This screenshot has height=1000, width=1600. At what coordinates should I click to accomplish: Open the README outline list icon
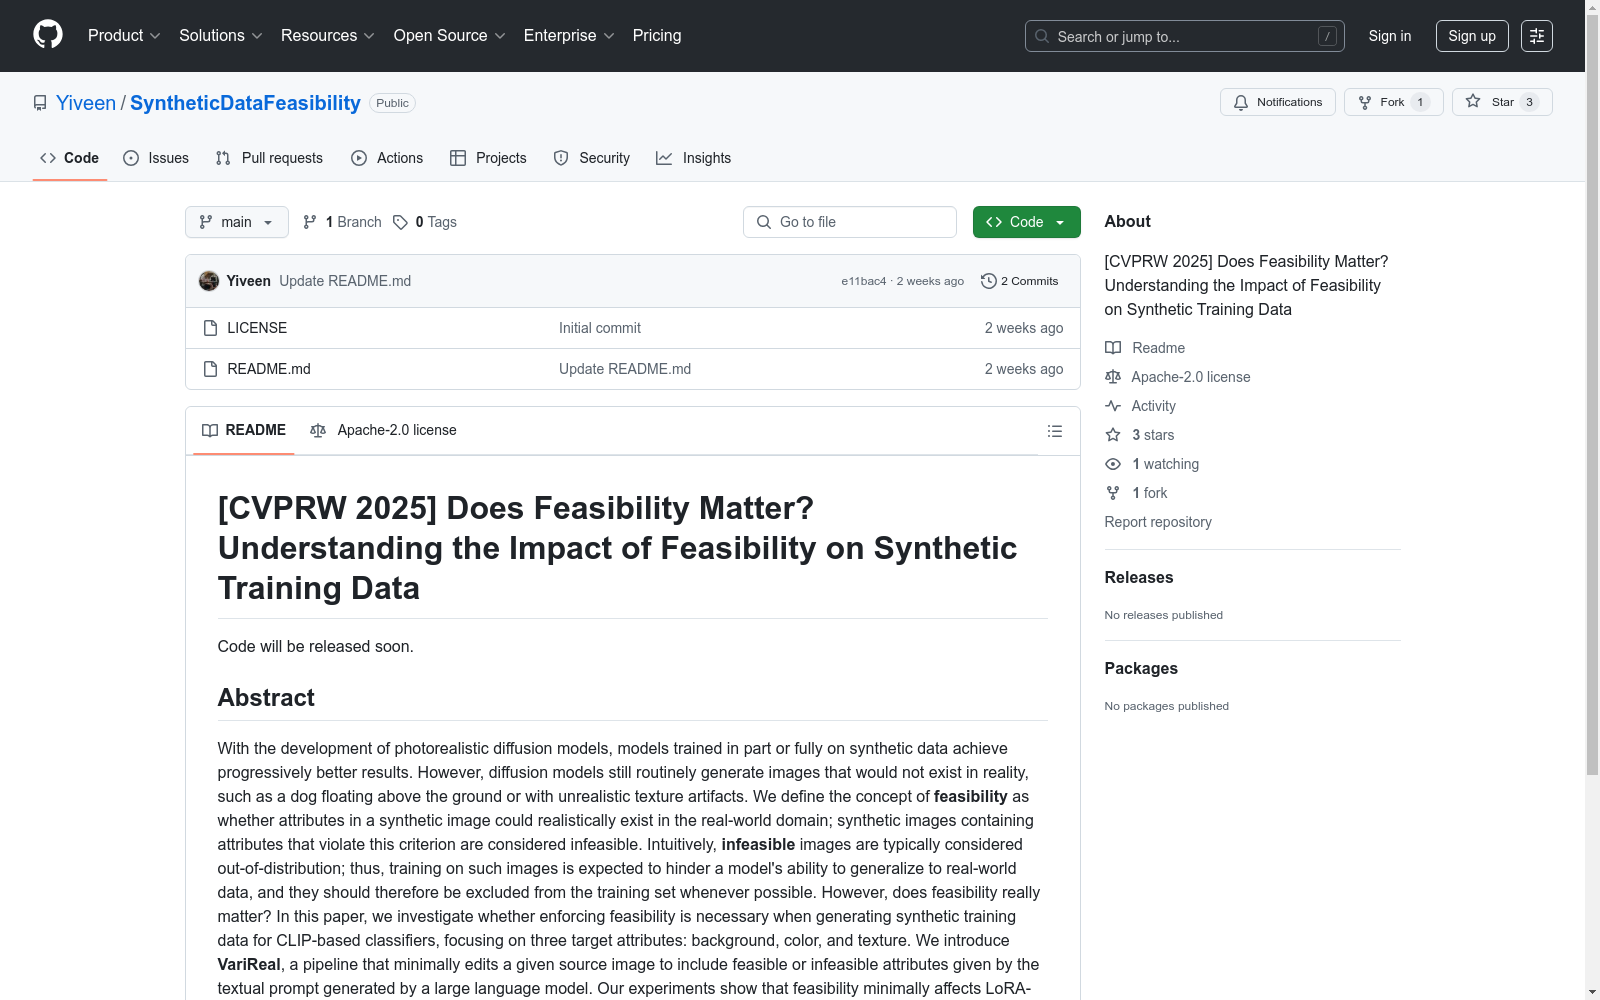tap(1054, 431)
